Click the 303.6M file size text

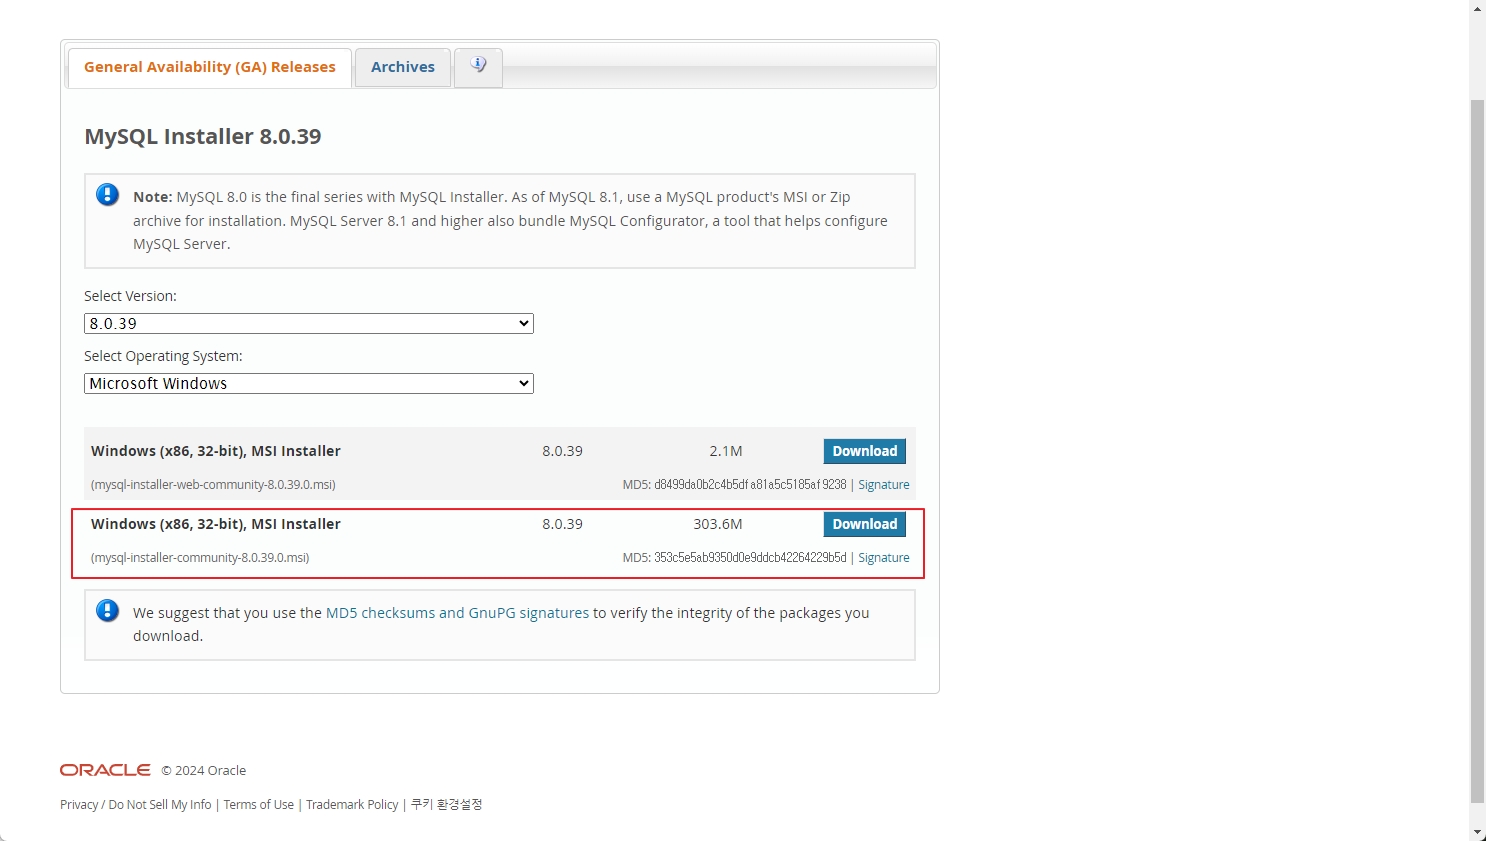coord(718,524)
